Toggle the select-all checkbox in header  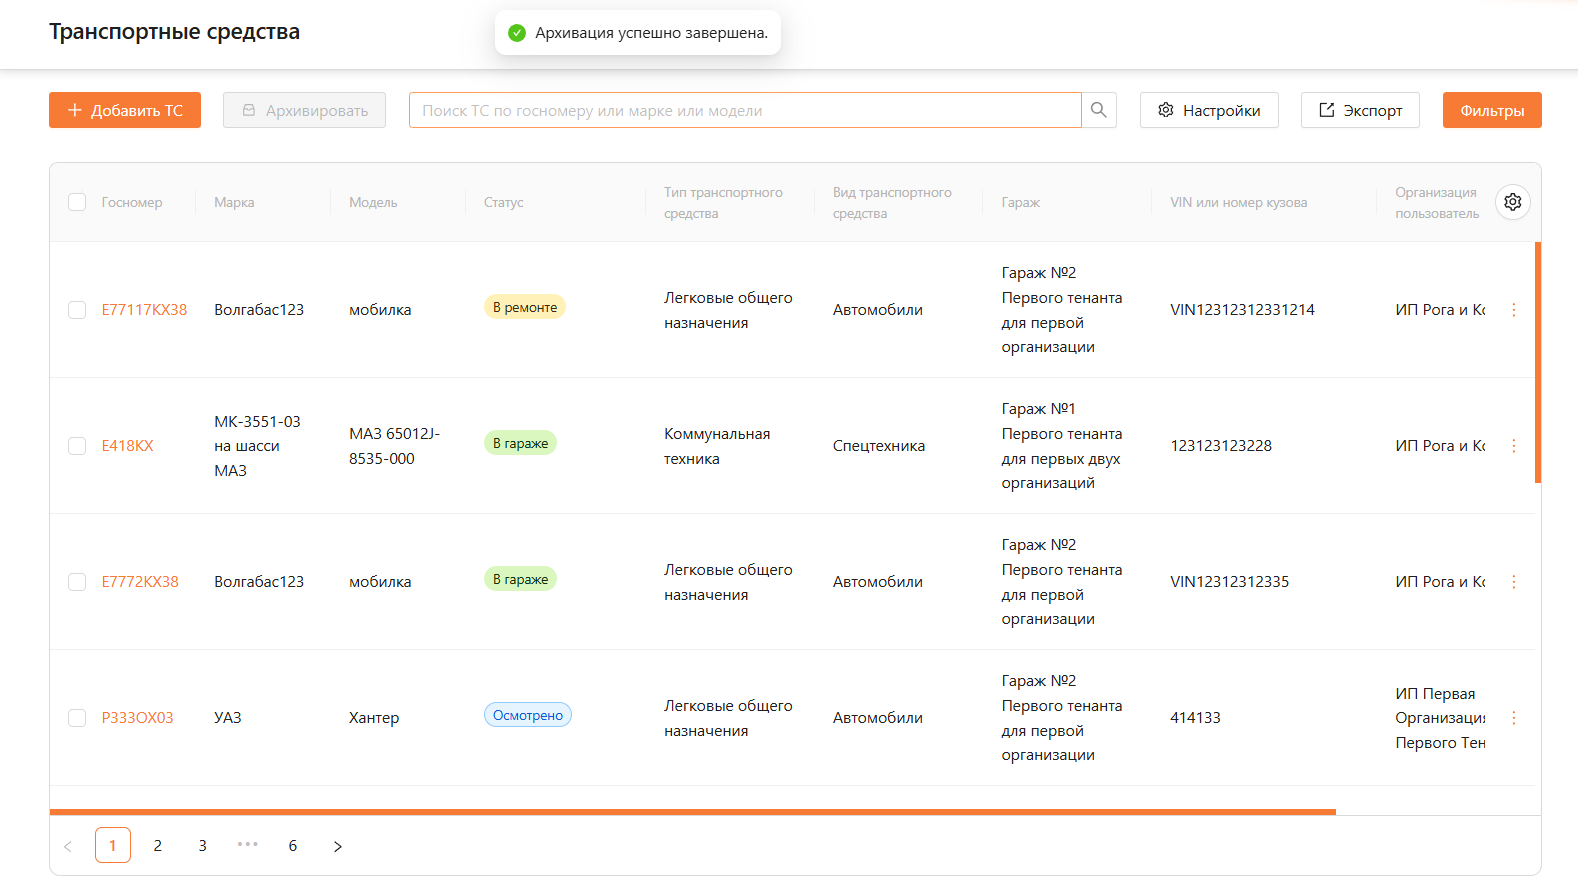pos(77,202)
